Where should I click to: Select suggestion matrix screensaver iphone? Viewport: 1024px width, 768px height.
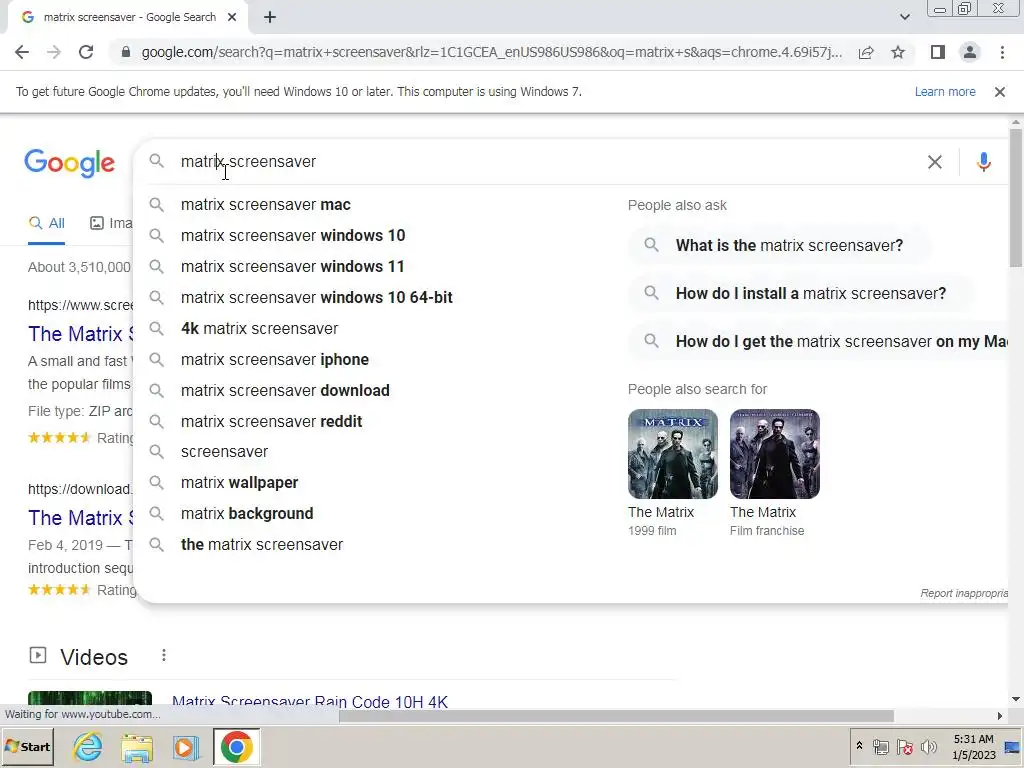coord(274,360)
